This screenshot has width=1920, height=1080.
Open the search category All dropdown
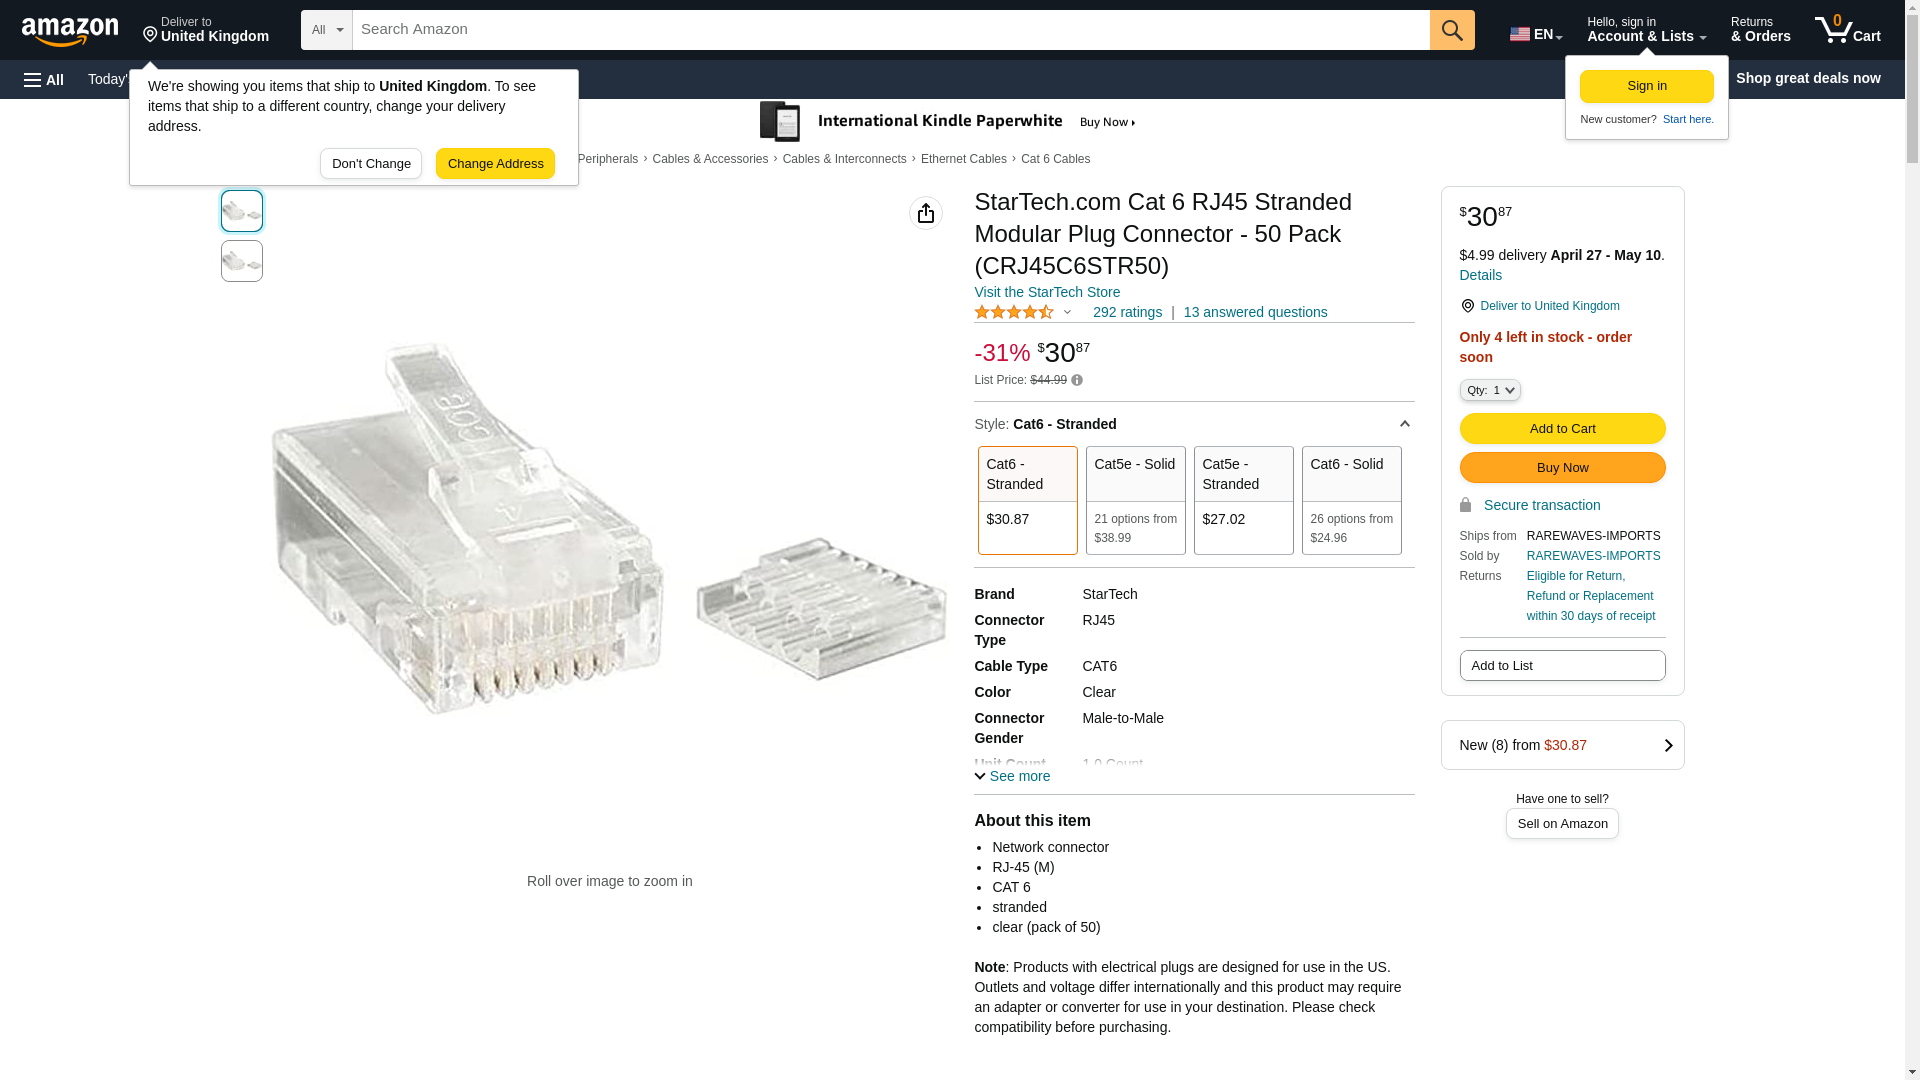coord(326,30)
